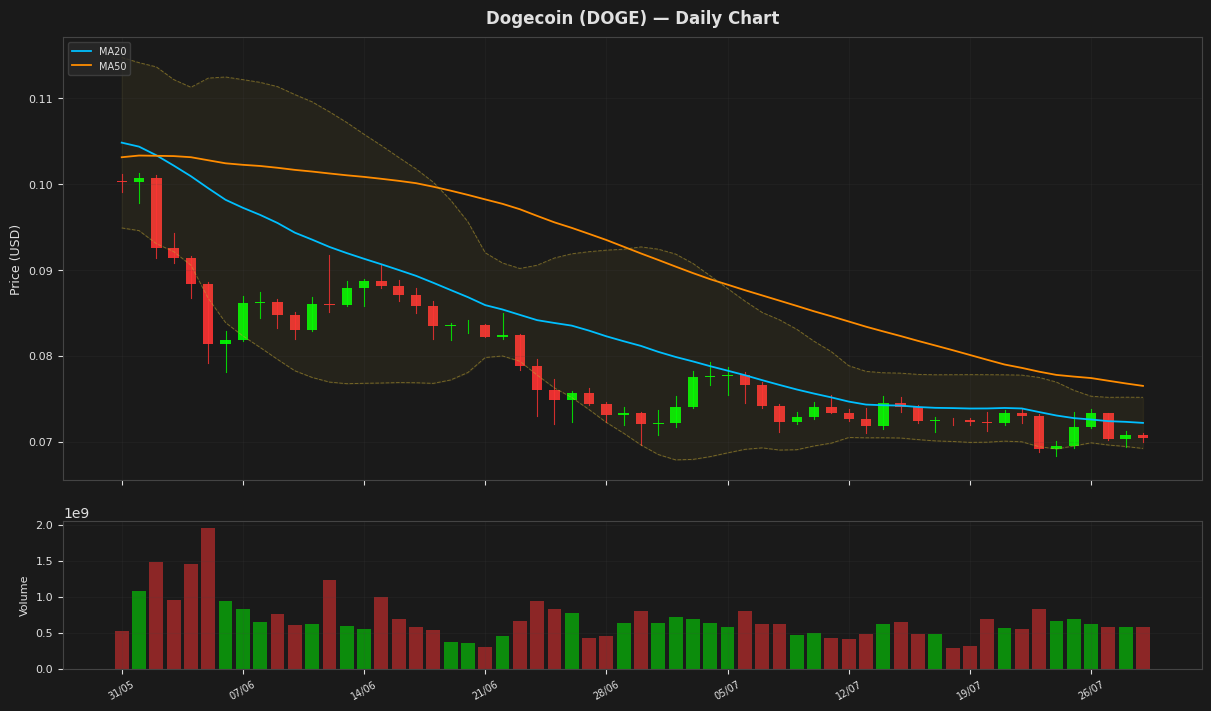Click the 28/06 date label
Screen dimensions: 1211x711
click(605, 690)
